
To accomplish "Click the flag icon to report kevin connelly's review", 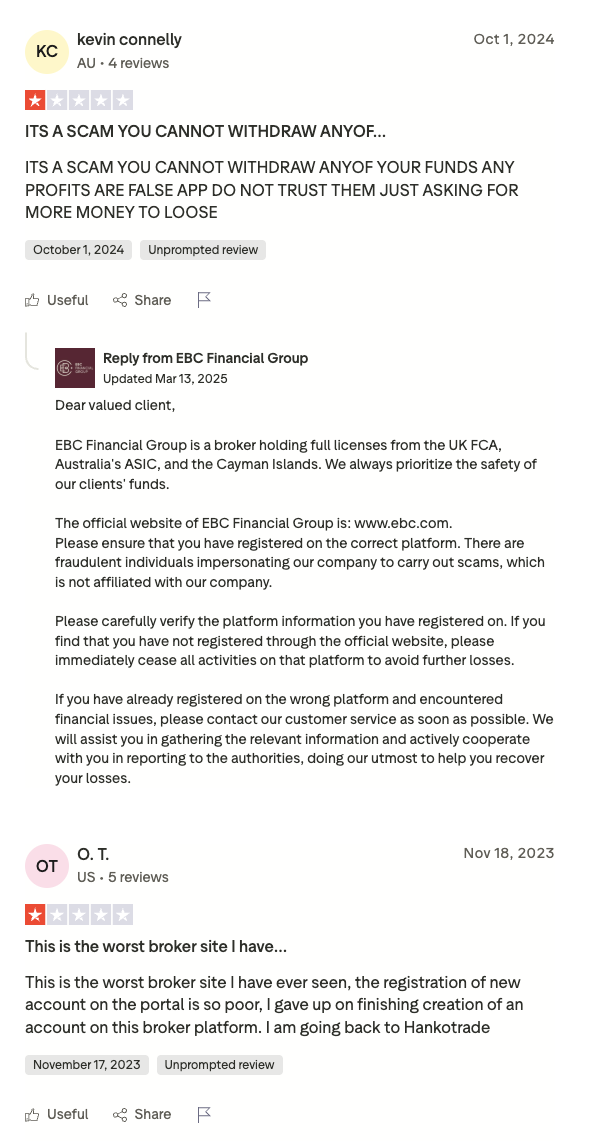I will [x=205, y=299].
